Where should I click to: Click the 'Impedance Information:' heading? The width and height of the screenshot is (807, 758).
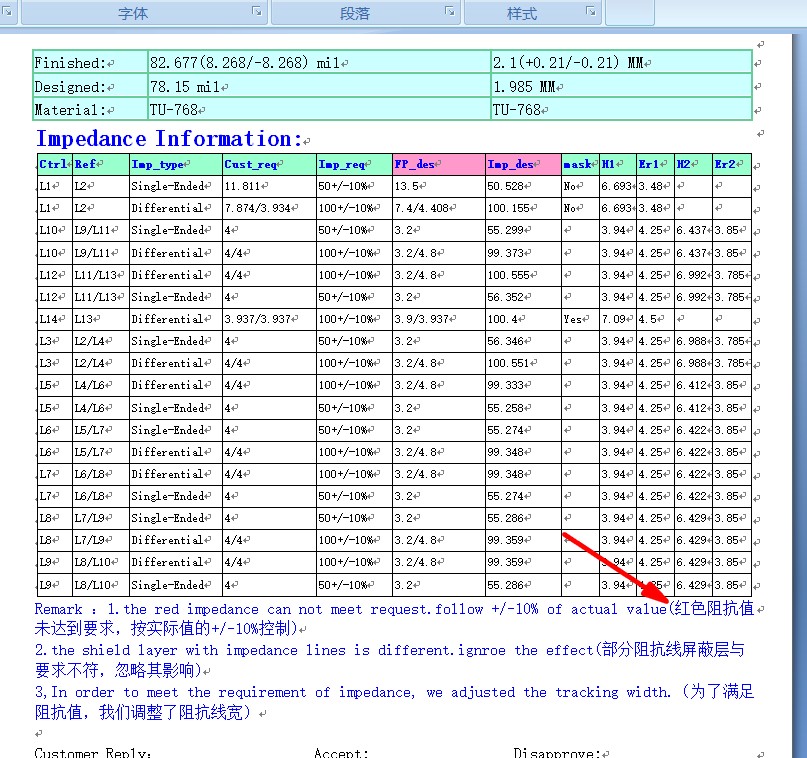pos(169,138)
